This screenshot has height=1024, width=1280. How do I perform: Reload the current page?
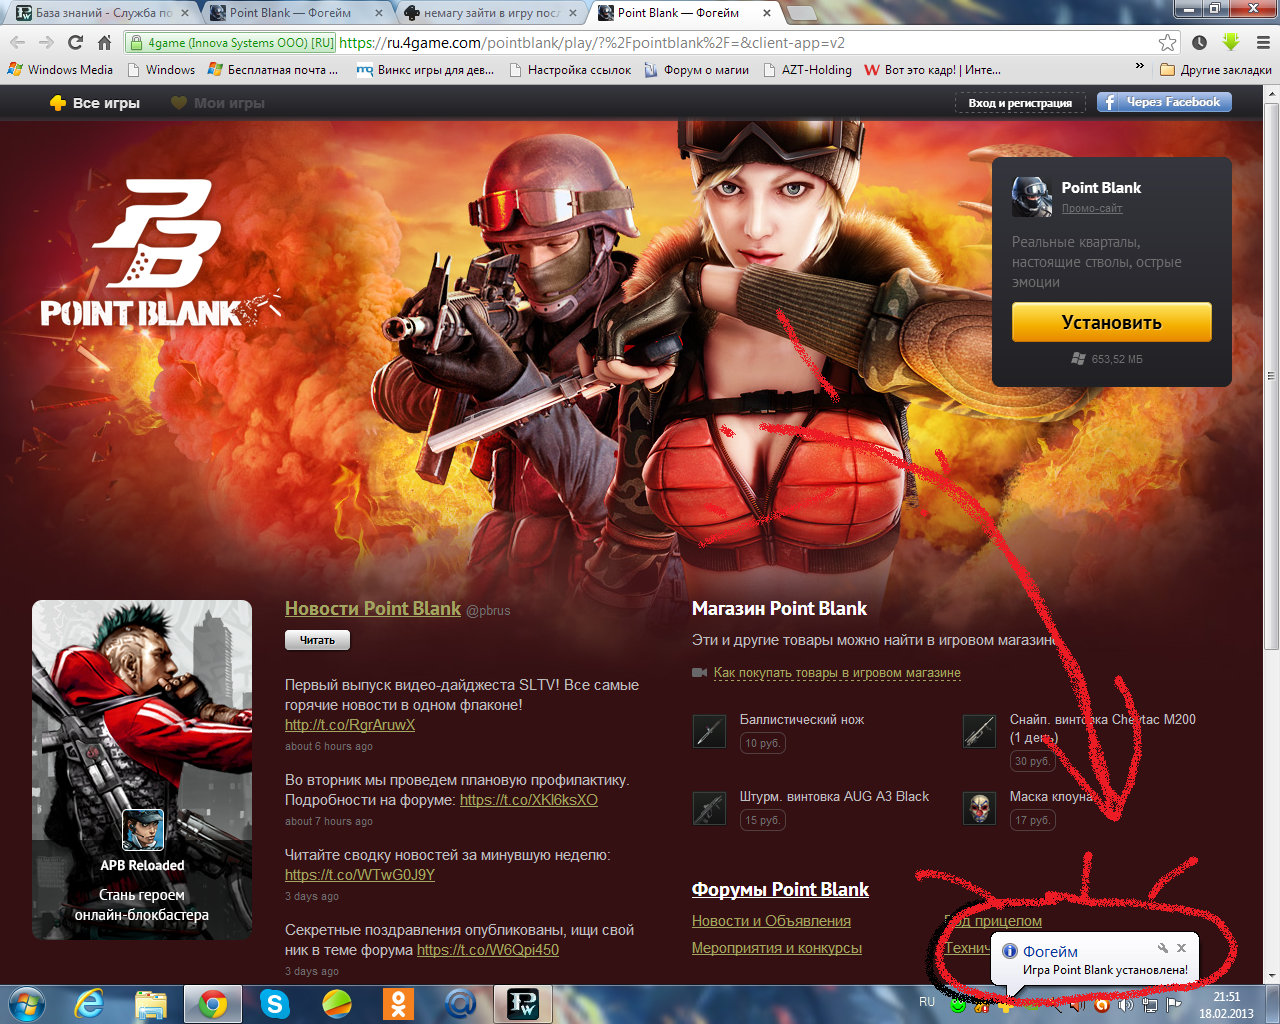(x=75, y=42)
